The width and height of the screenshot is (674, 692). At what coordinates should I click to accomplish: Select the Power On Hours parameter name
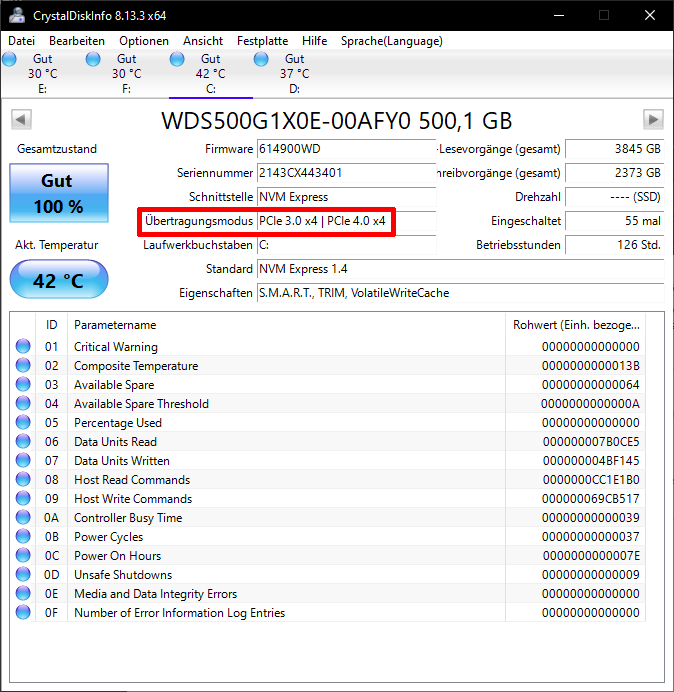click(x=117, y=556)
